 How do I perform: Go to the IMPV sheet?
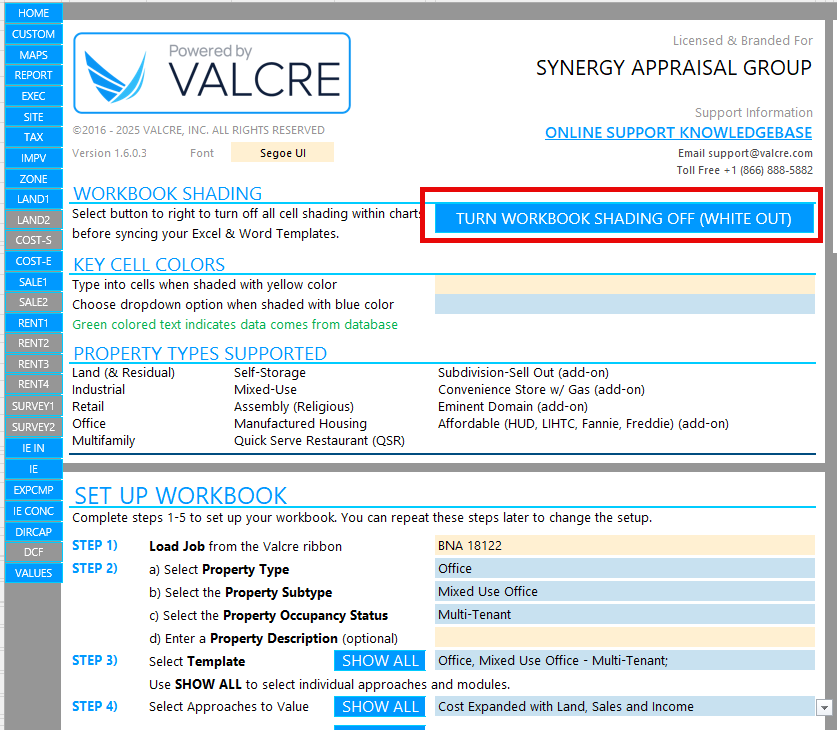(34, 158)
